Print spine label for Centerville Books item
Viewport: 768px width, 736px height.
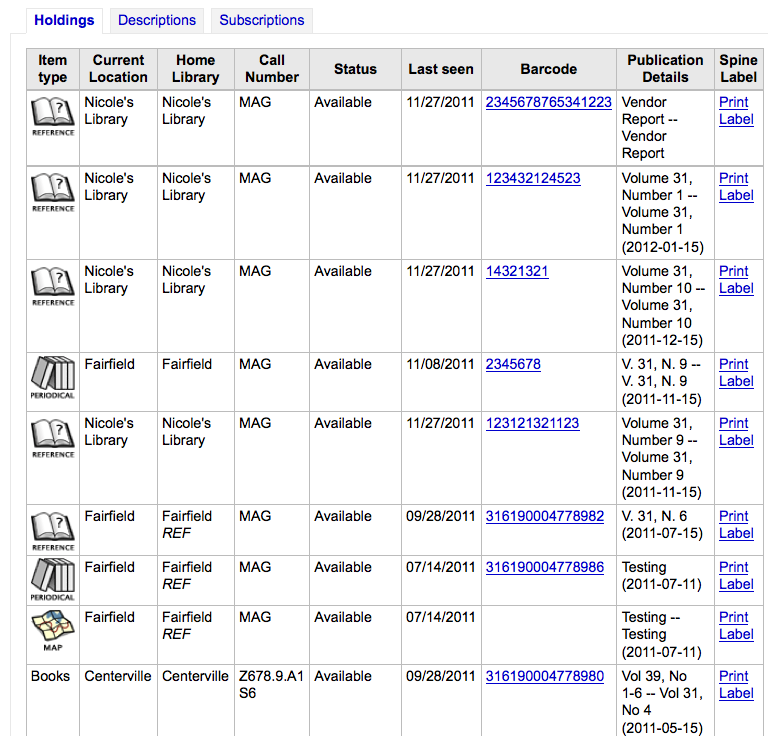coord(736,685)
